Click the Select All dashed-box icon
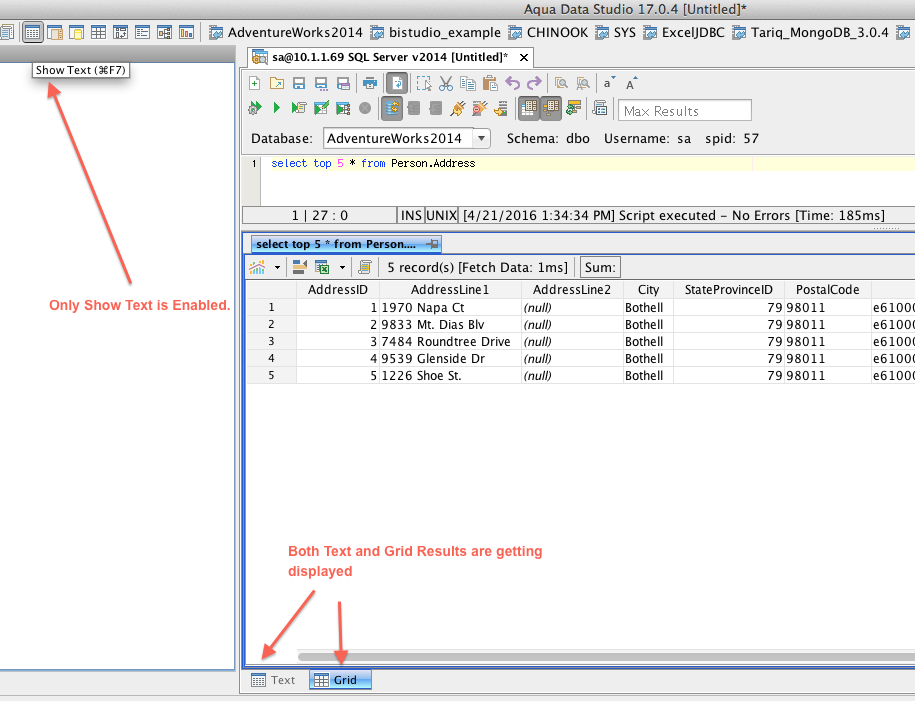Screen dimensions: 915x701 pyautogui.click(x=424, y=83)
